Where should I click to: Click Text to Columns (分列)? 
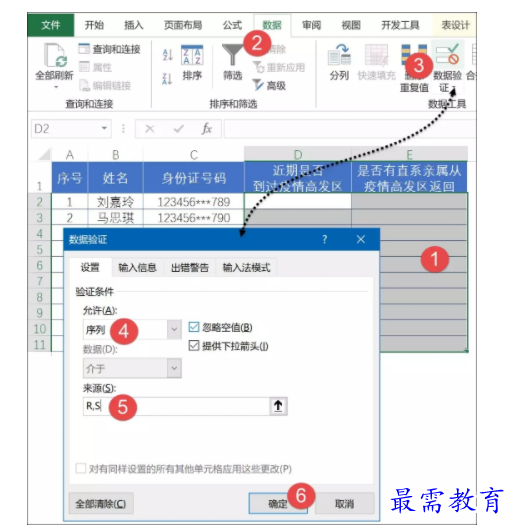[x=339, y=63]
